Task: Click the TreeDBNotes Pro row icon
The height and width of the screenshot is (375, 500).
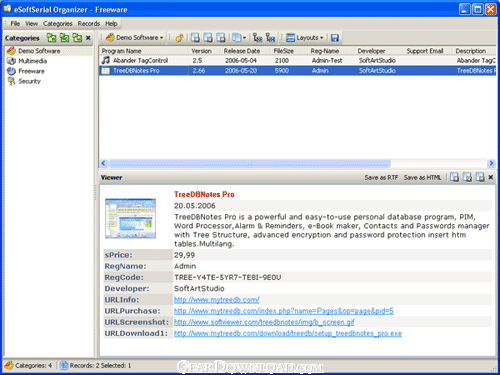Action: click(106, 71)
